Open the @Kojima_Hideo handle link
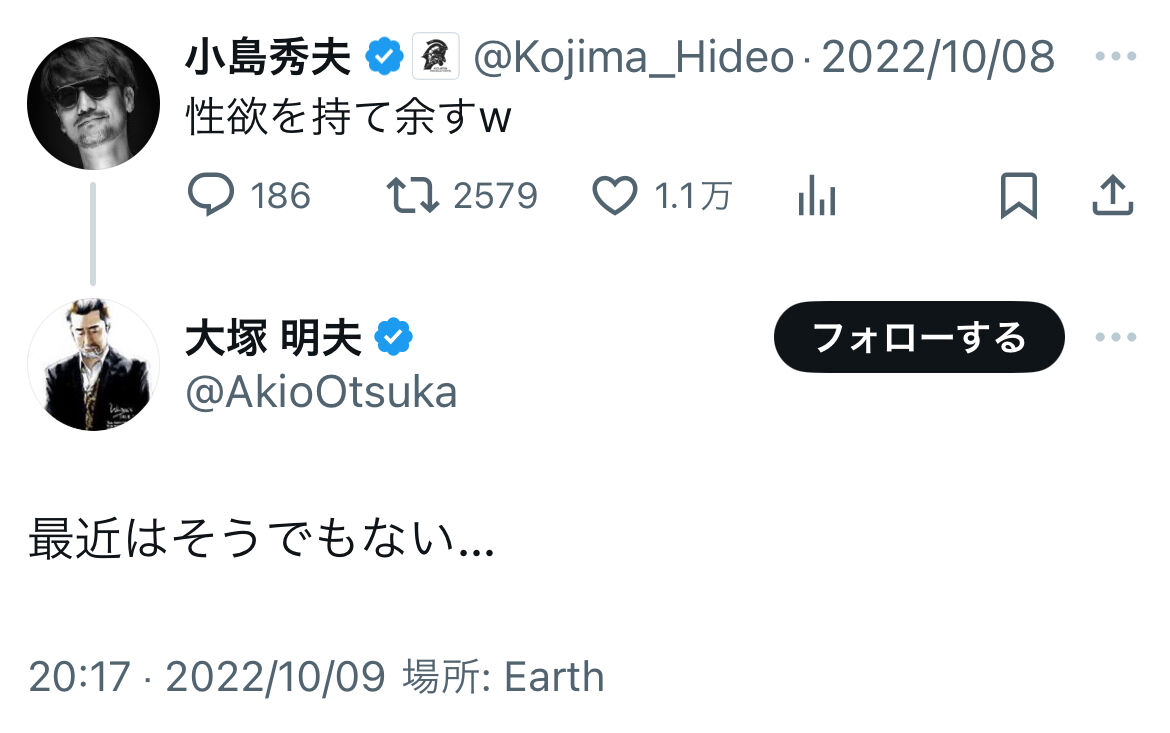1170x733 pixels. (633, 58)
